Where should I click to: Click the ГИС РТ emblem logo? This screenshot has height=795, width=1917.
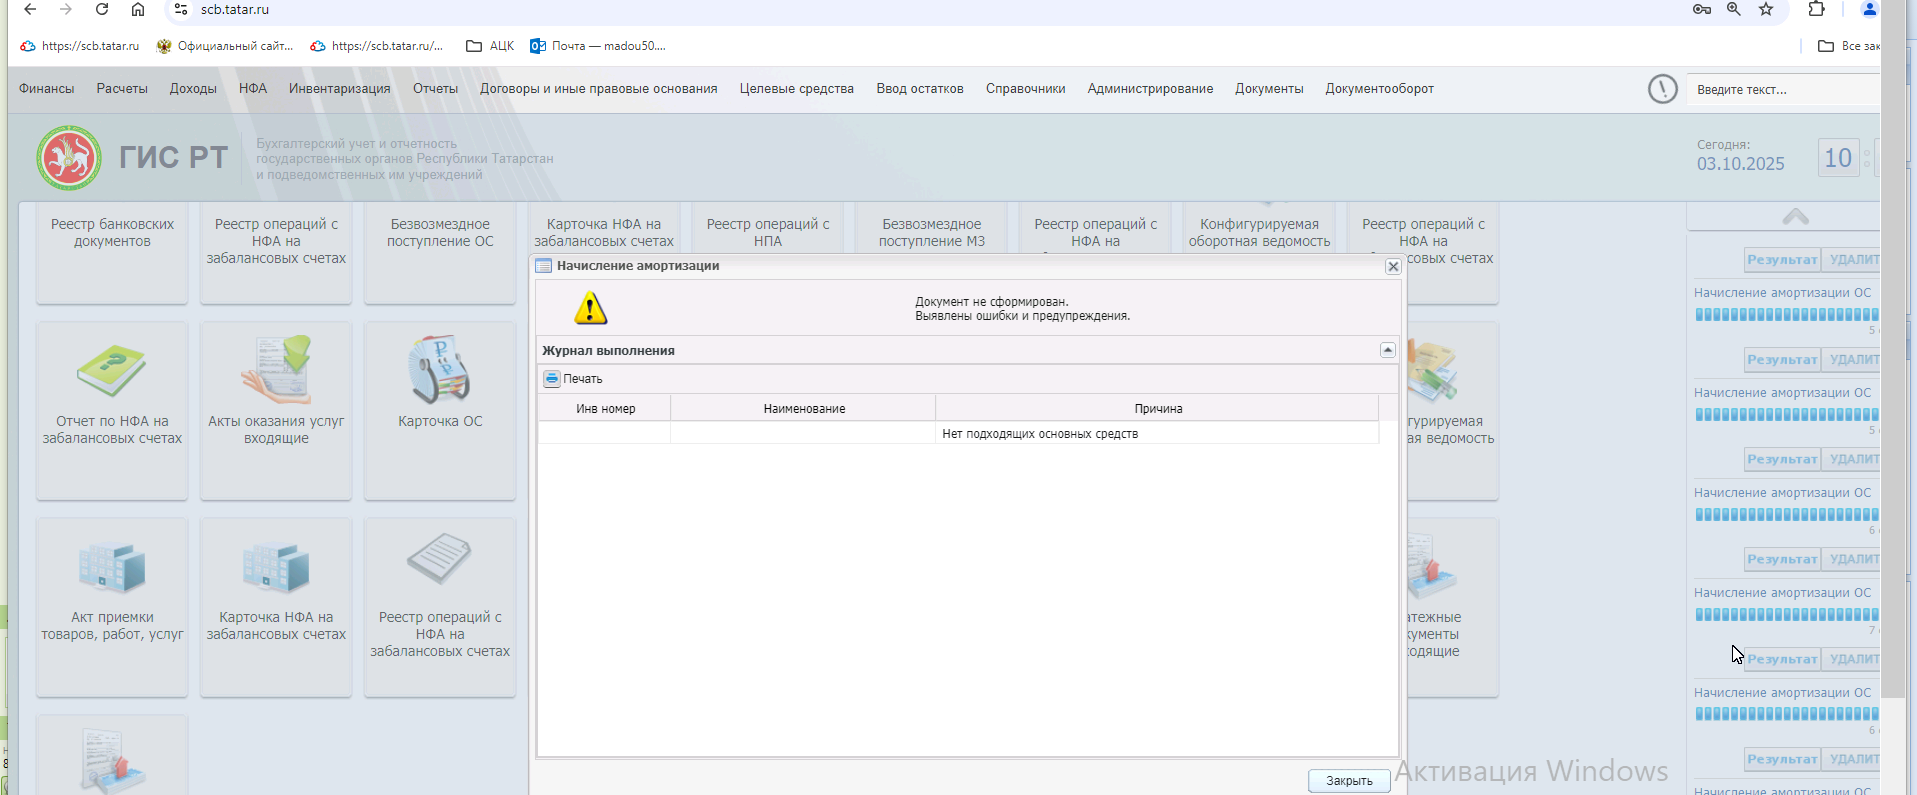(69, 158)
